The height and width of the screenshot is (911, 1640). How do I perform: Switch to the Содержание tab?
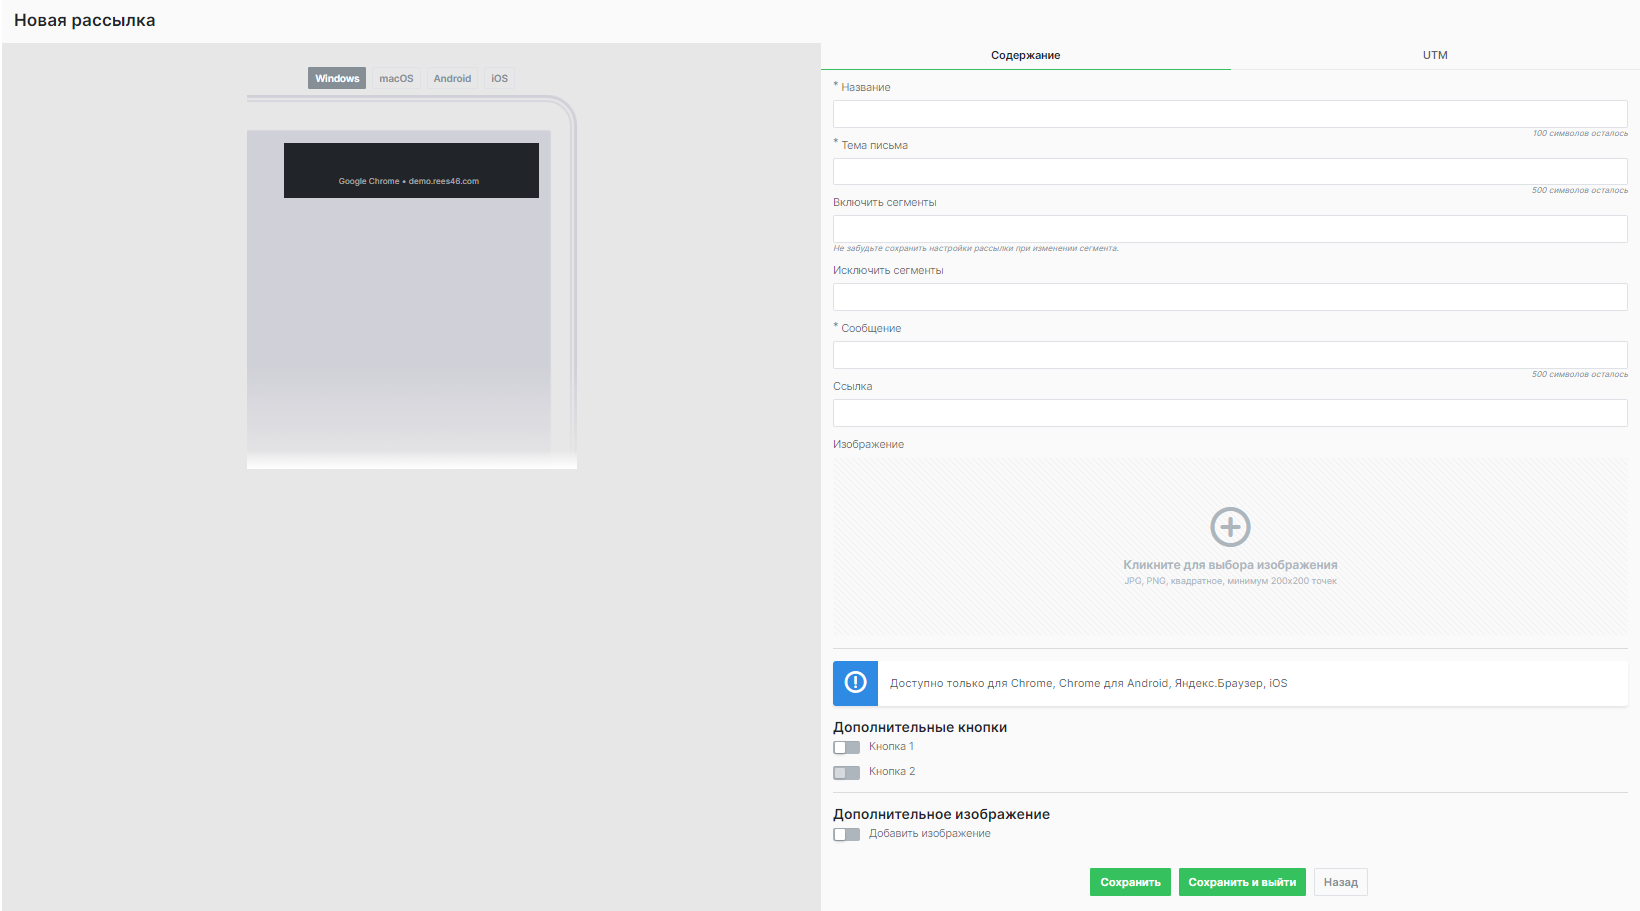point(1025,55)
